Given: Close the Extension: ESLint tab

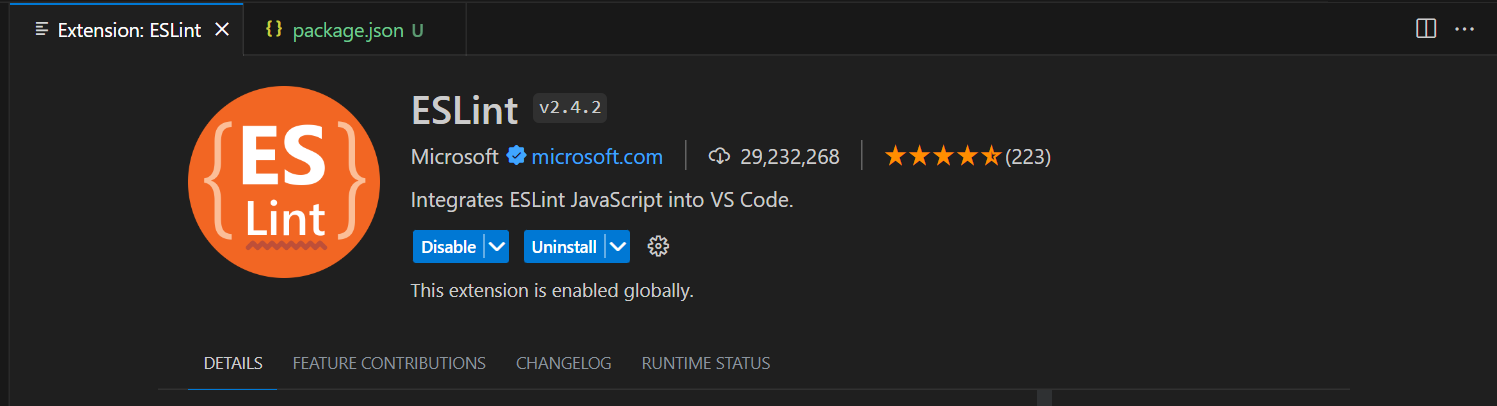Looking at the screenshot, I should click(222, 30).
